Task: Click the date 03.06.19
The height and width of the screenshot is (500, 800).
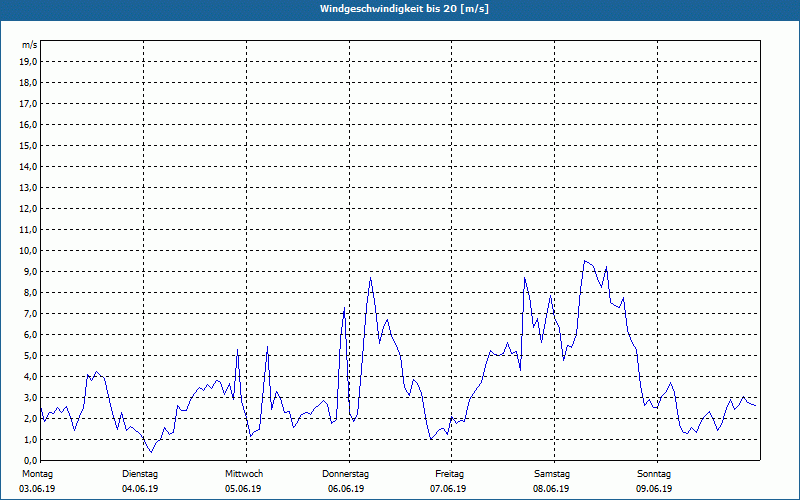Action: [37, 489]
